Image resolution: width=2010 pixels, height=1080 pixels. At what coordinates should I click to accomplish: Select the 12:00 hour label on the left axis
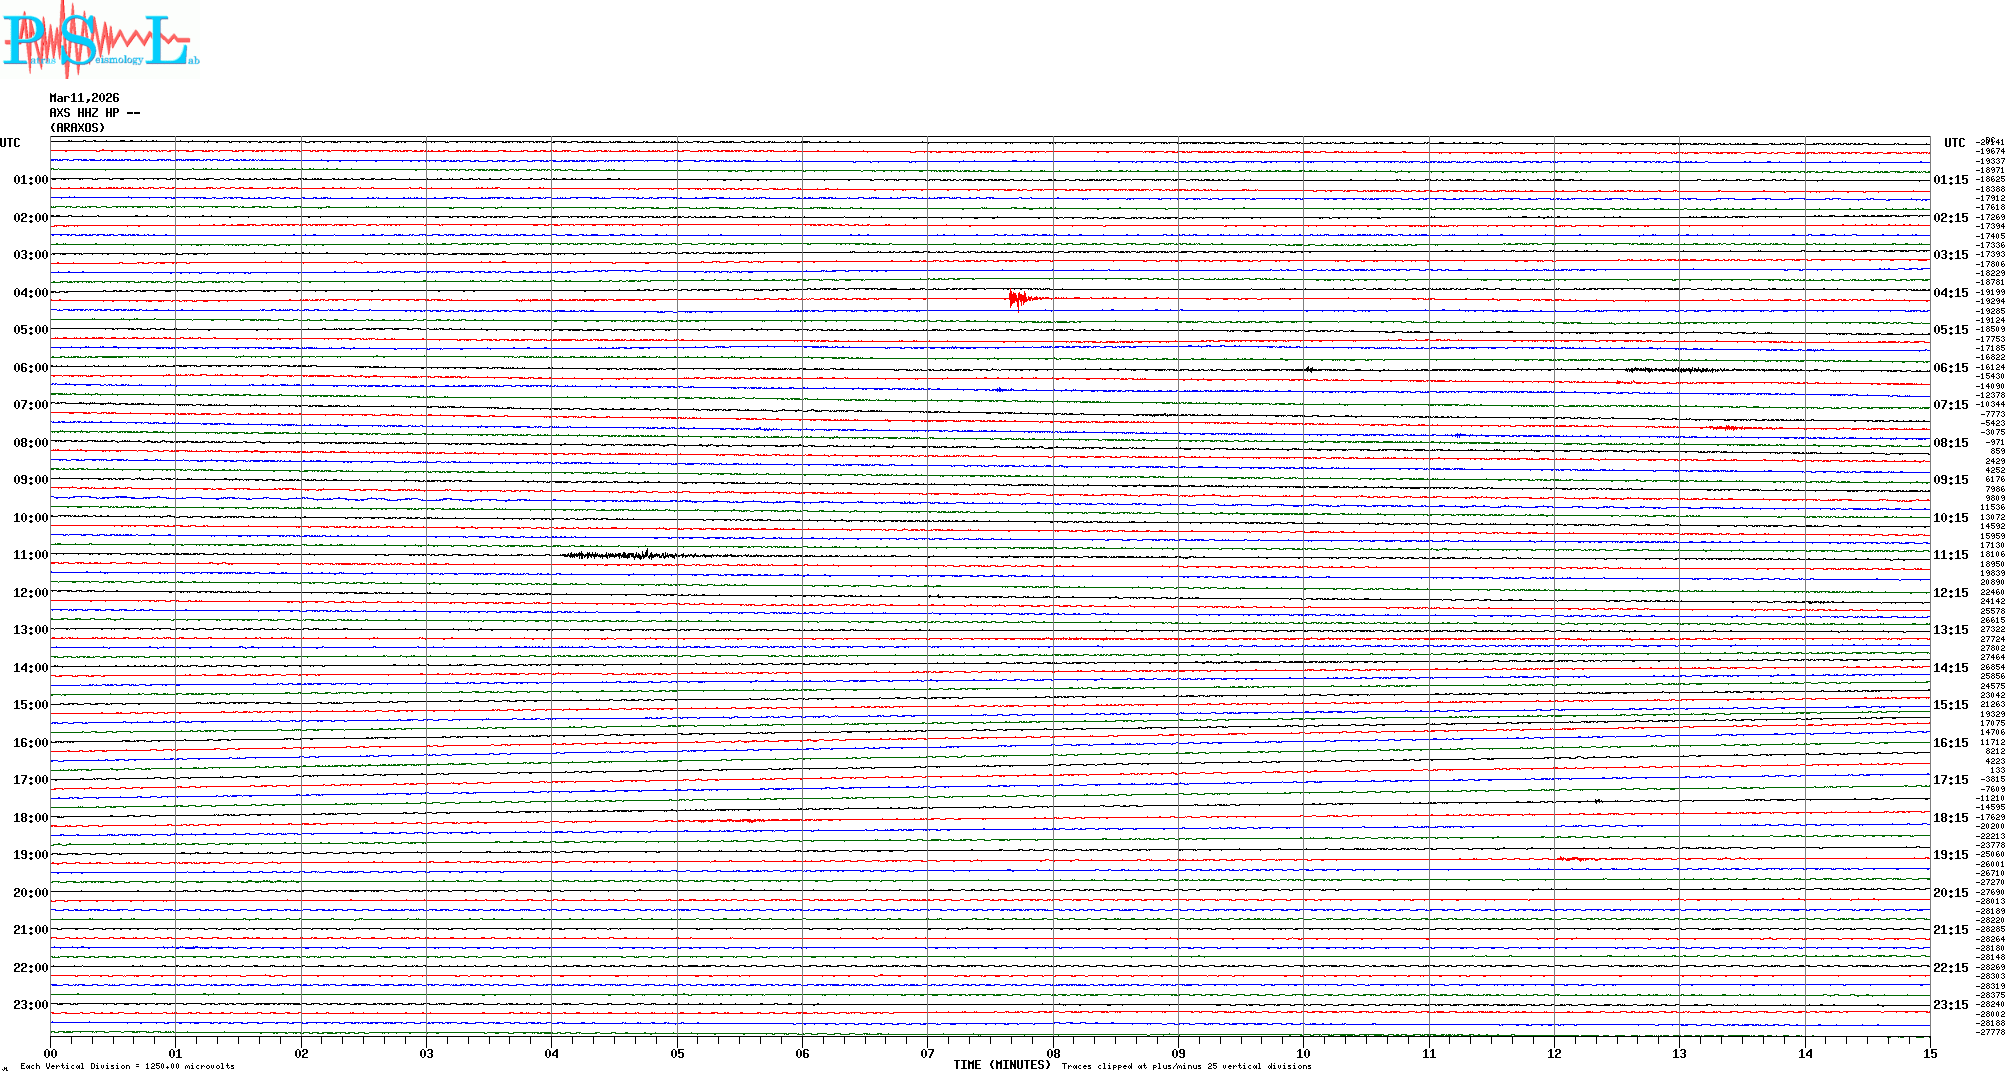[30, 593]
